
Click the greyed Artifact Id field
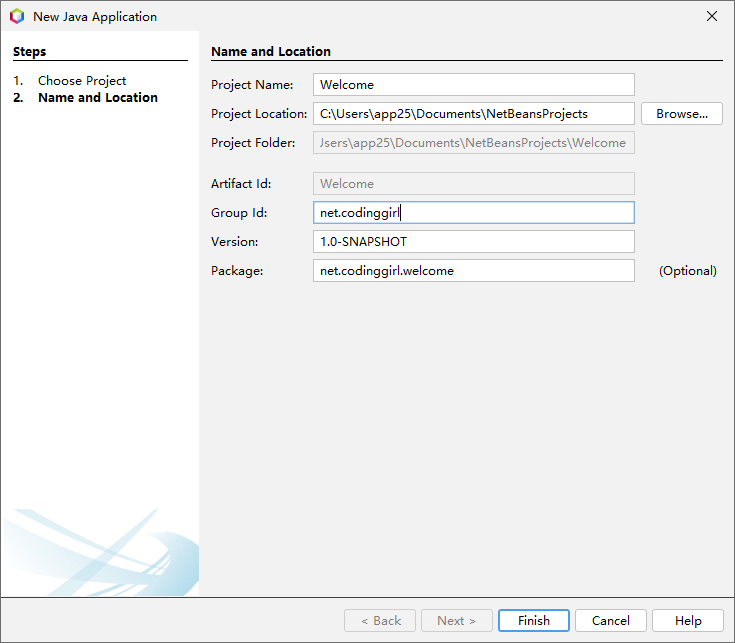473,184
